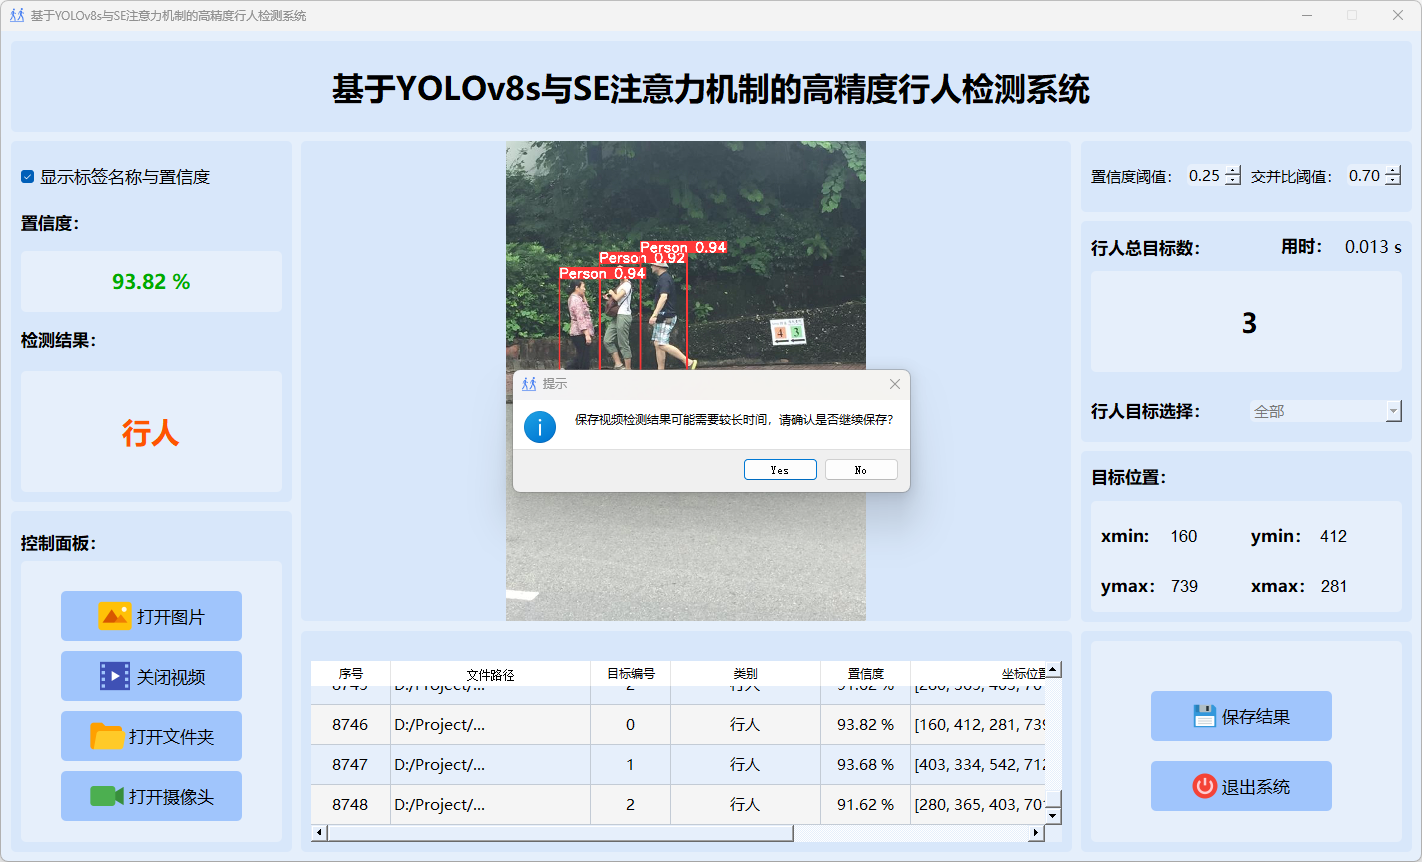The image size is (1422, 862).
Task: Click the floppy disk icon on 保存结果
Action: pyautogui.click(x=1204, y=716)
